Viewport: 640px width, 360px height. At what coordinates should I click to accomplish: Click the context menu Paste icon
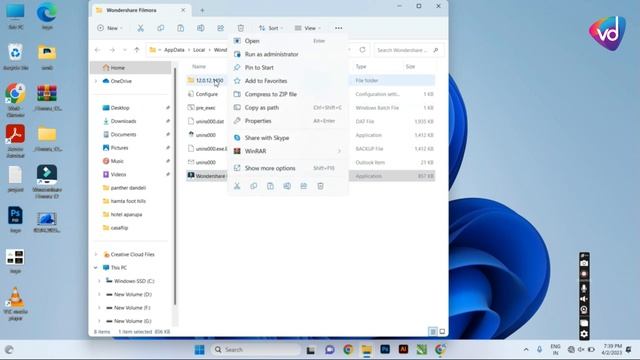[270, 186]
